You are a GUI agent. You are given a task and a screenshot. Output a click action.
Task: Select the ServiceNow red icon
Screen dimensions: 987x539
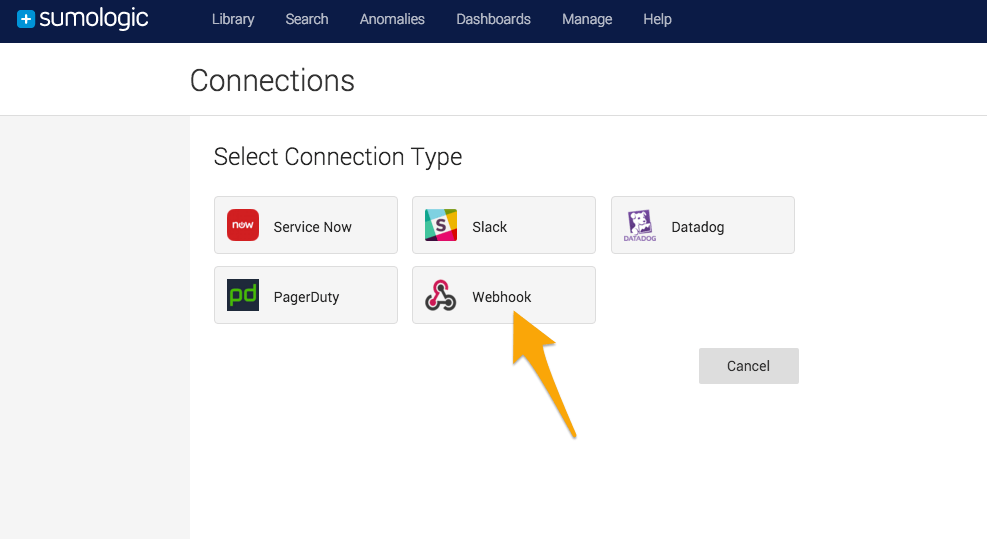click(x=243, y=225)
